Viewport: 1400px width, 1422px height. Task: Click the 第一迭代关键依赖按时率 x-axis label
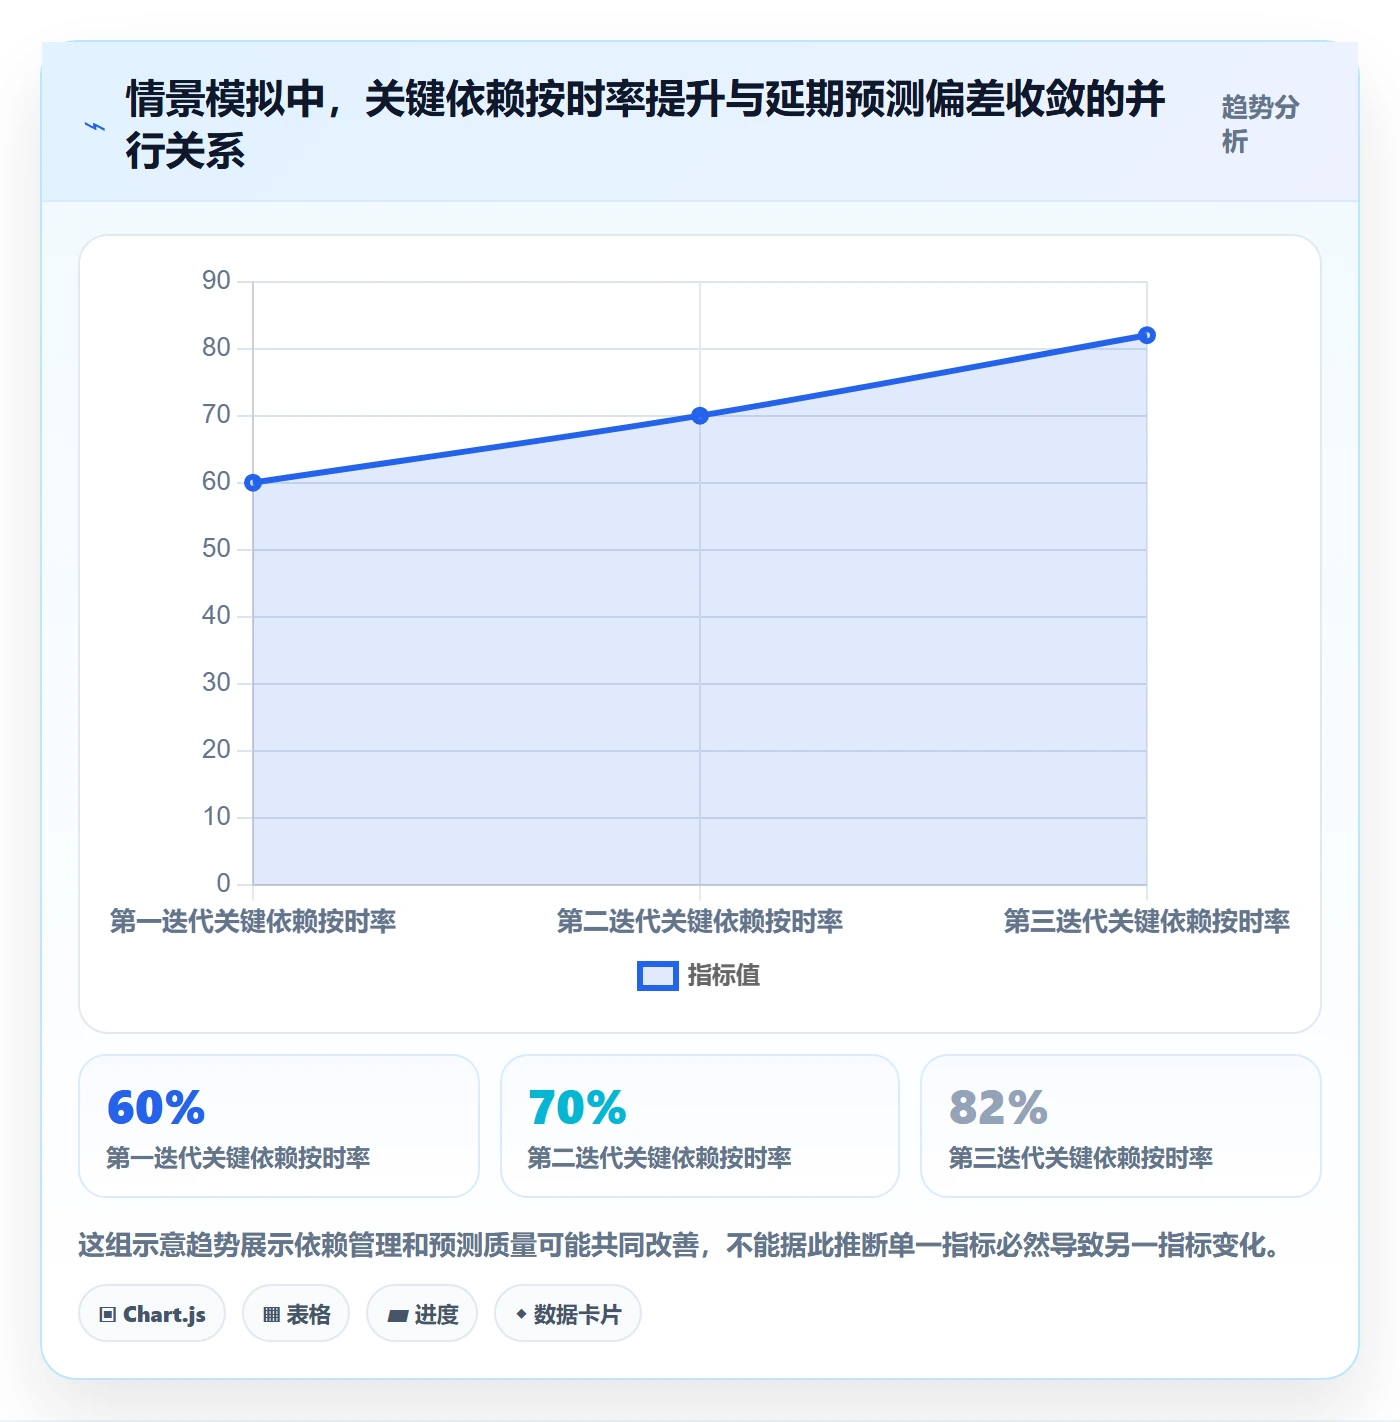click(x=253, y=921)
